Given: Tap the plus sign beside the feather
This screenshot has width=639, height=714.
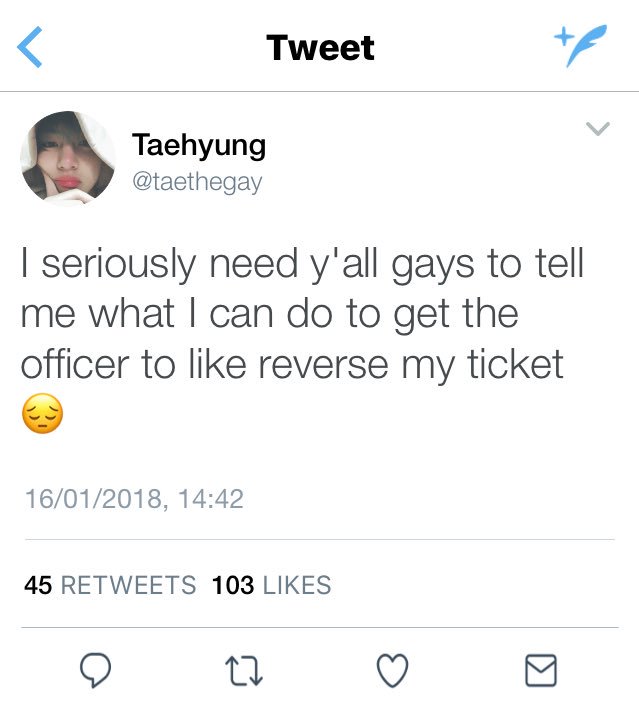Looking at the screenshot, I should (x=563, y=36).
